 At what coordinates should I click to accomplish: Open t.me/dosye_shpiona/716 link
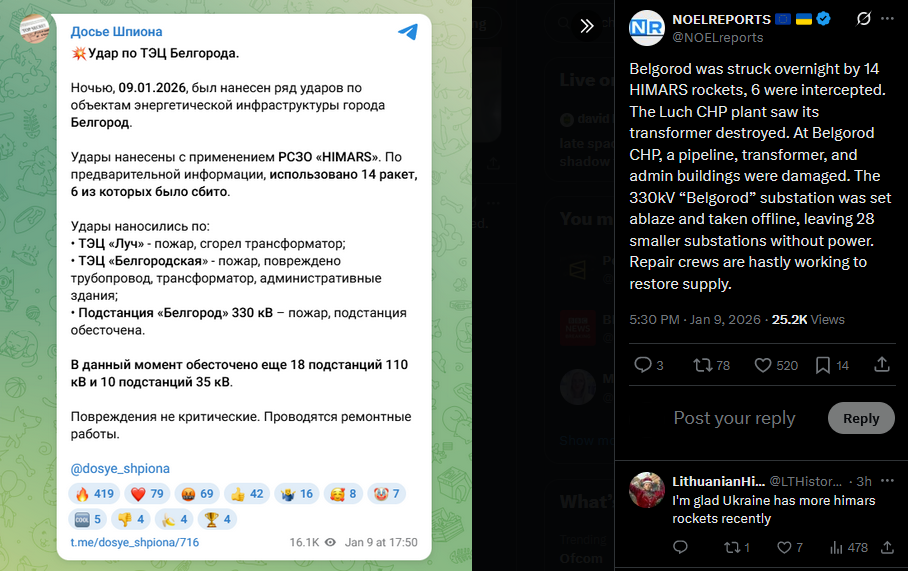(x=134, y=543)
